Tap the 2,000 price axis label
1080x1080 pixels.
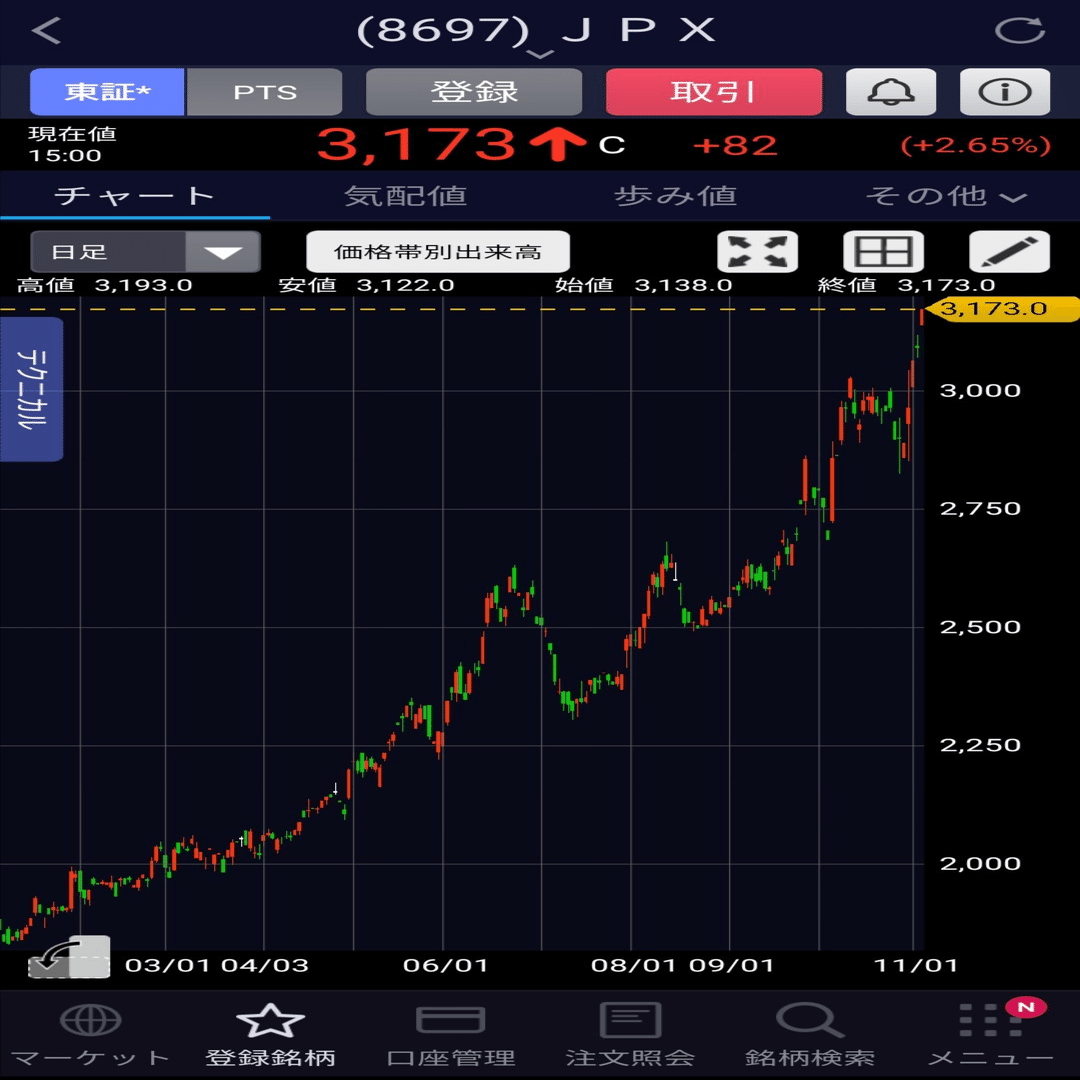pyautogui.click(x=980, y=864)
